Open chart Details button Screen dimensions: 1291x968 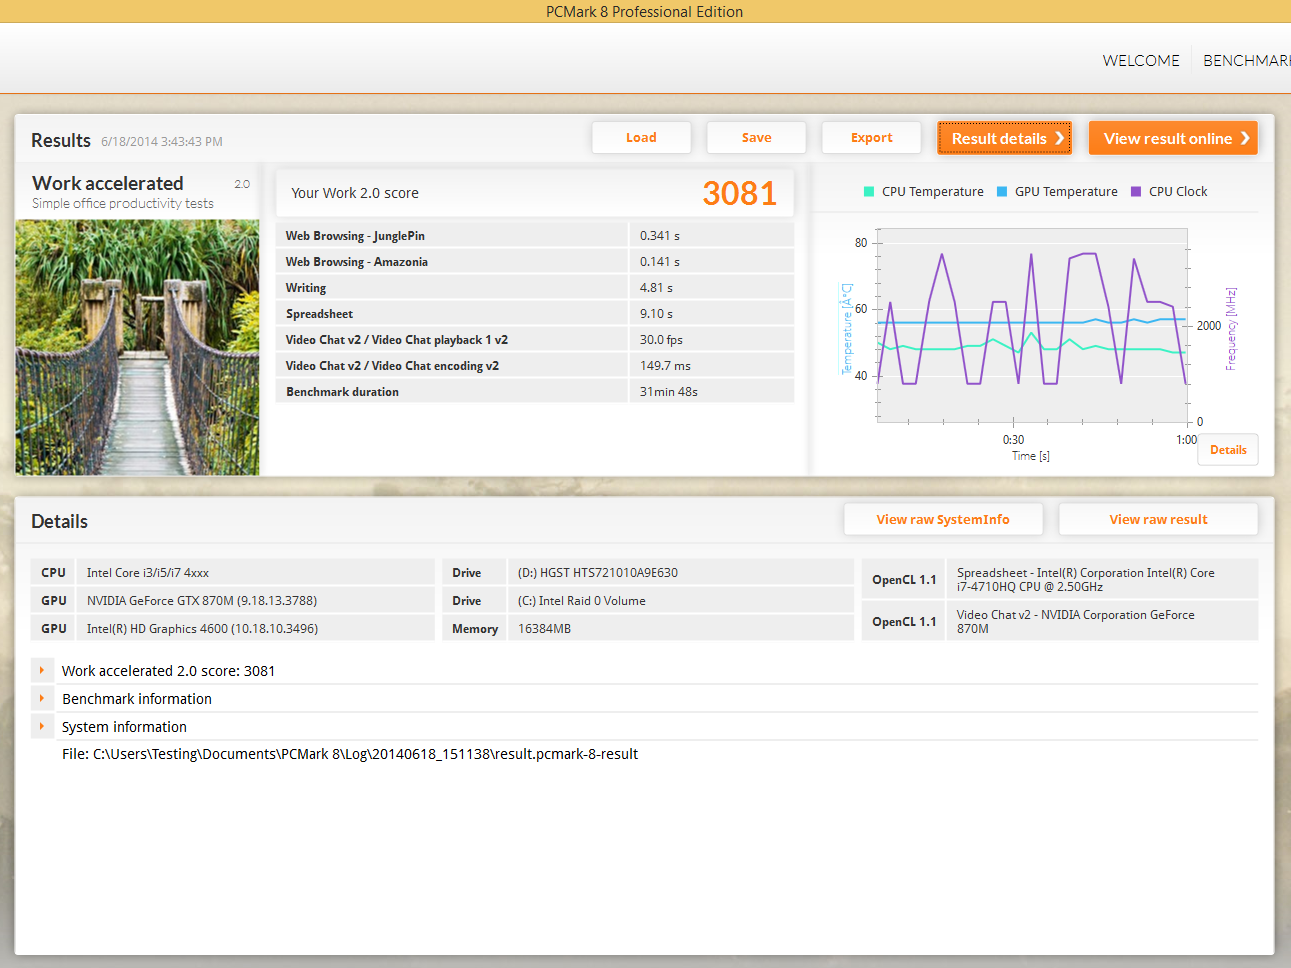1228,450
